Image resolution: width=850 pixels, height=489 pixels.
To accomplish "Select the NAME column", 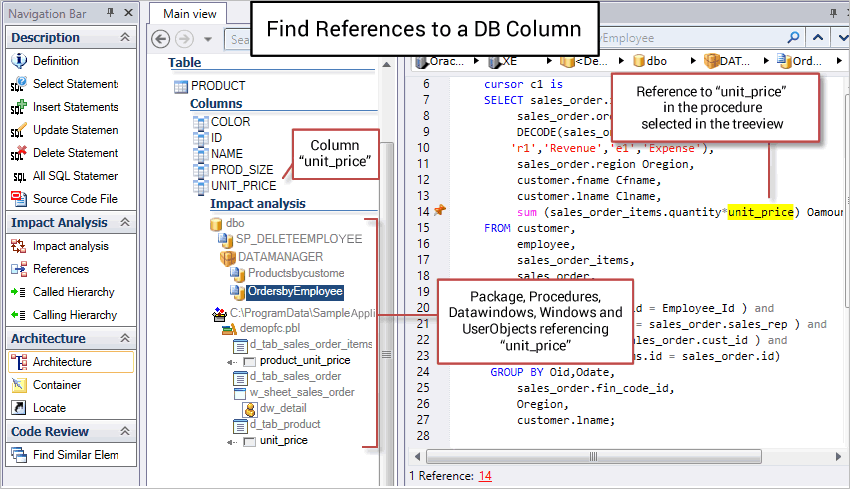I will pyautogui.click(x=218, y=154).
